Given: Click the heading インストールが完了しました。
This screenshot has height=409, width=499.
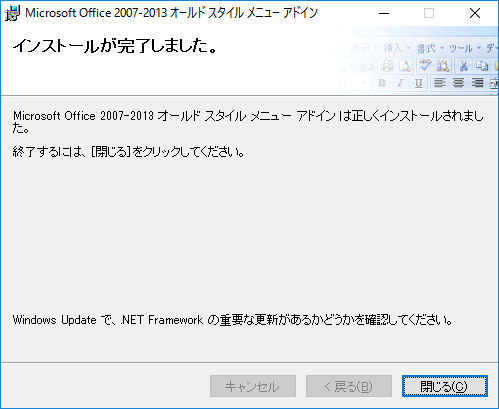Looking at the screenshot, I should (x=115, y=46).
